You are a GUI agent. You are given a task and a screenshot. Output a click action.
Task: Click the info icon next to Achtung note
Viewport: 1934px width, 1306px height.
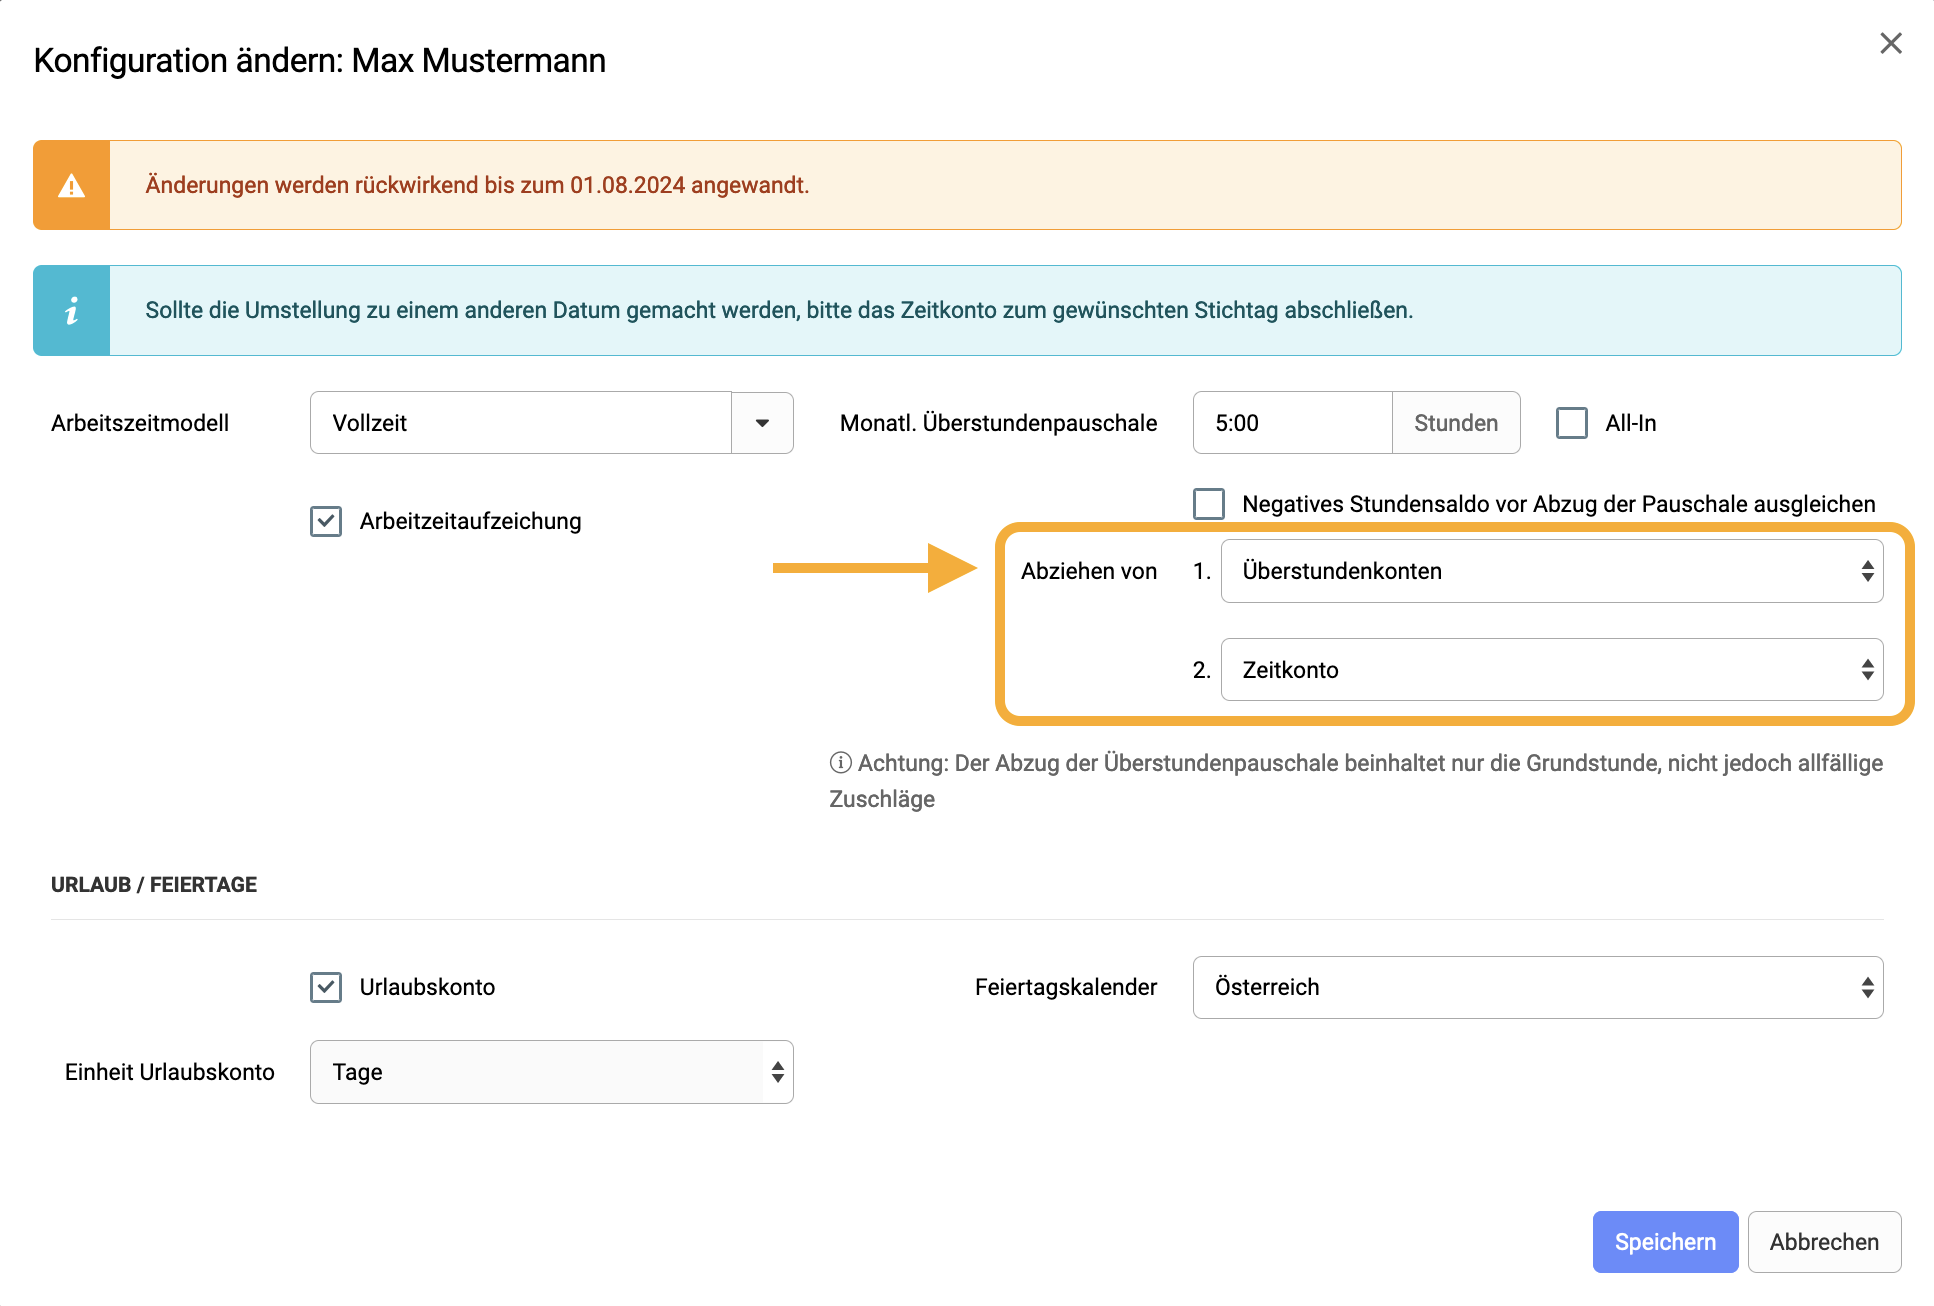(x=840, y=763)
